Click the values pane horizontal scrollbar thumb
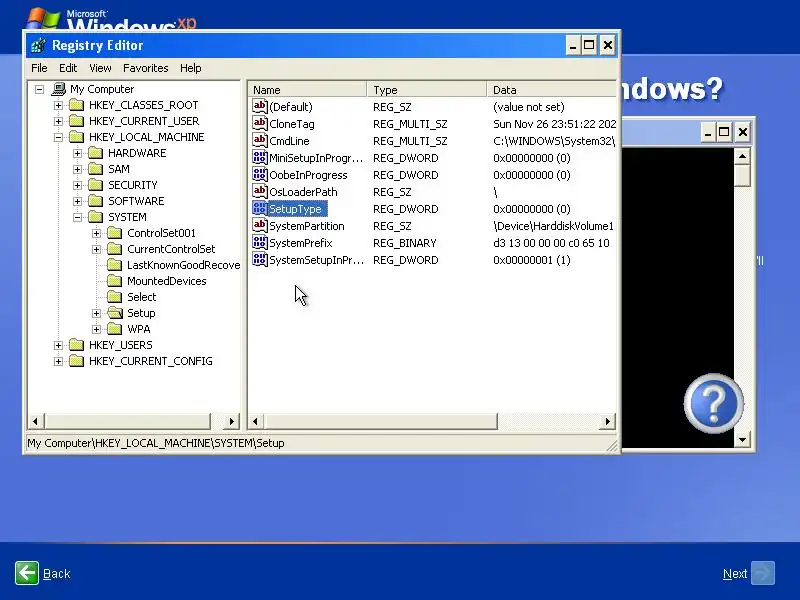This screenshot has height=600, width=800. click(x=380, y=421)
